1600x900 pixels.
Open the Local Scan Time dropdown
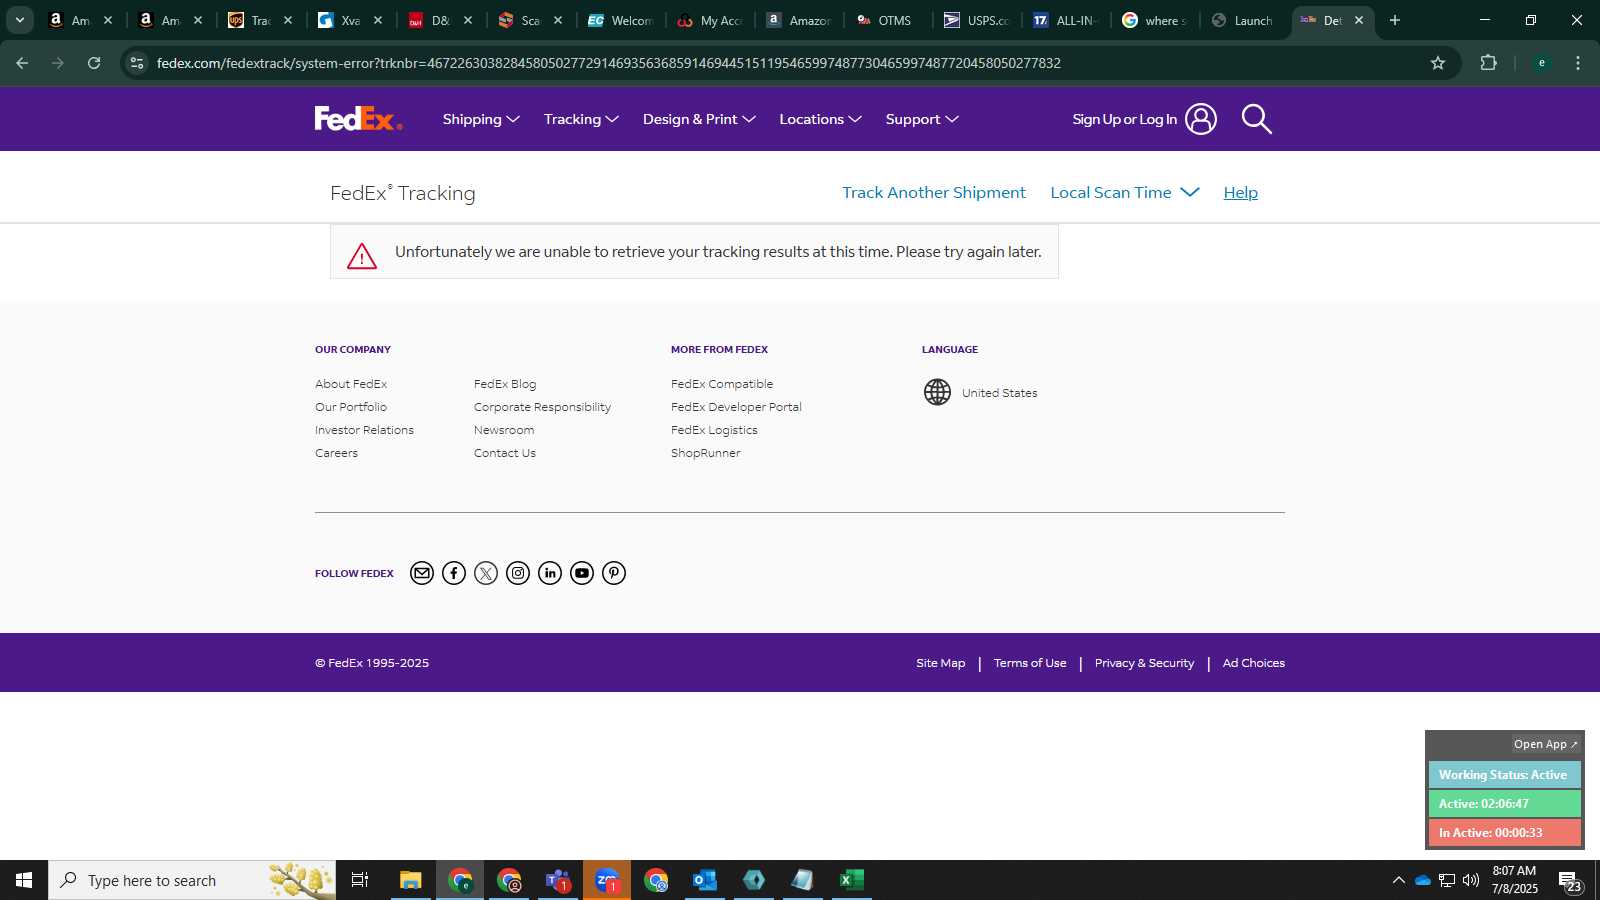tap(1124, 192)
